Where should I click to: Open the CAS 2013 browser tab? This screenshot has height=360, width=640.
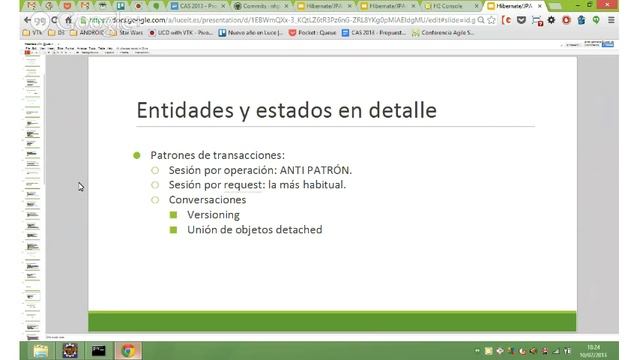(x=198, y=6)
